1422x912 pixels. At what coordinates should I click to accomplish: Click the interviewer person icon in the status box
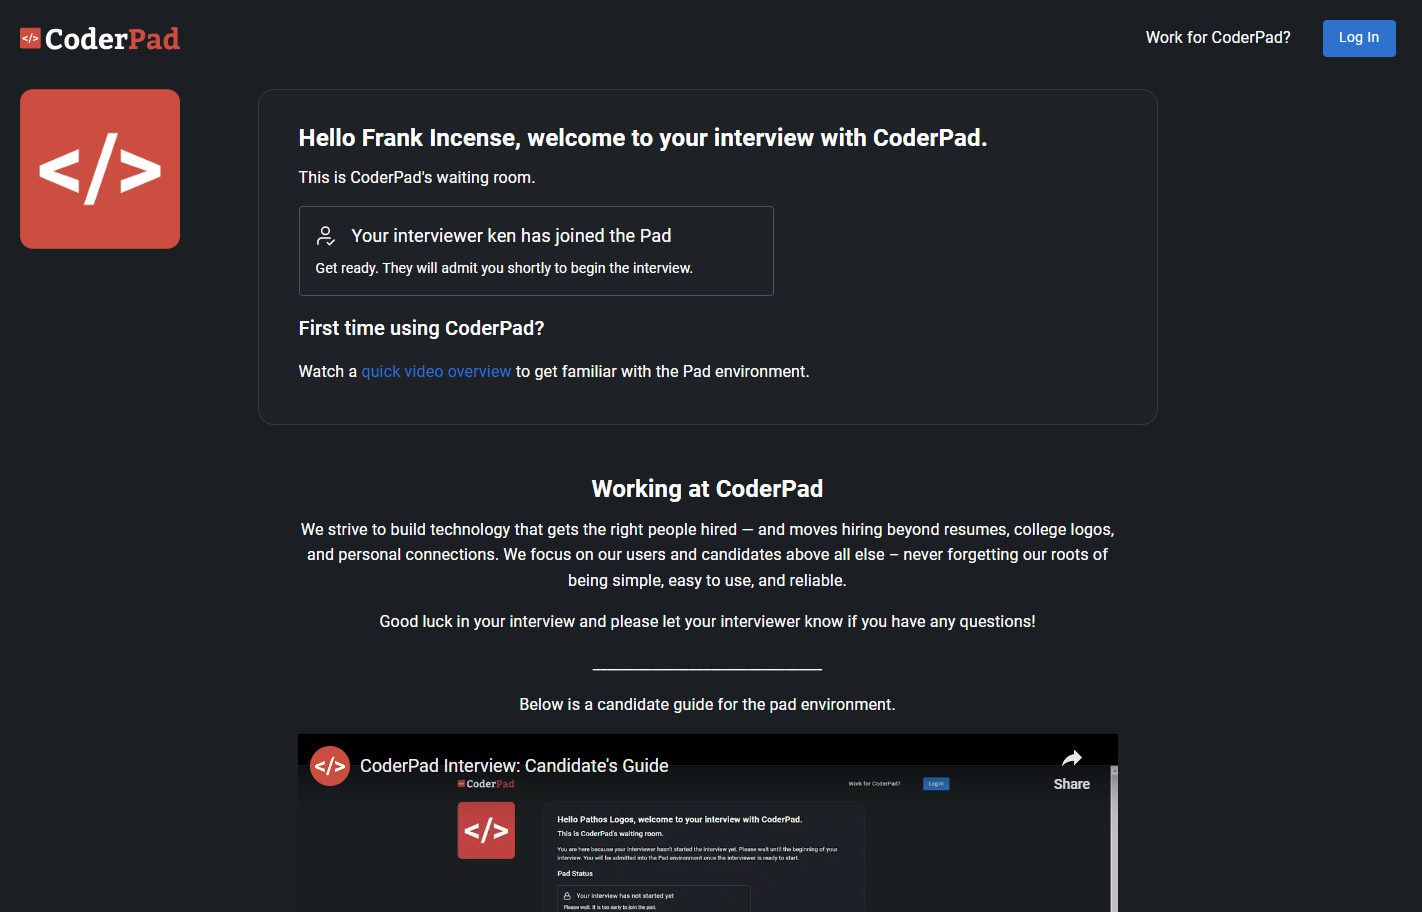pos(325,236)
